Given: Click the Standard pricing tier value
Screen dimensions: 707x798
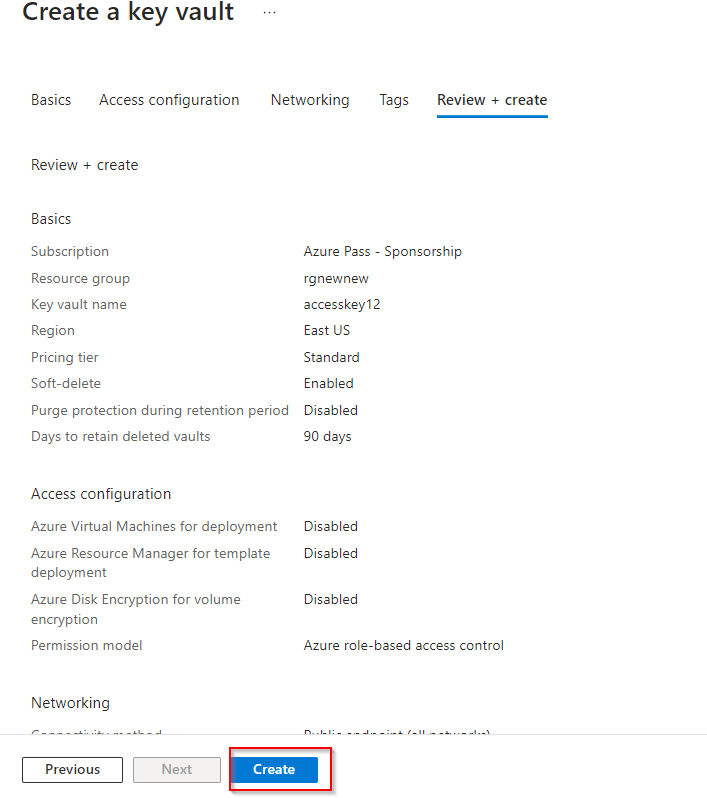Looking at the screenshot, I should 332,357.
